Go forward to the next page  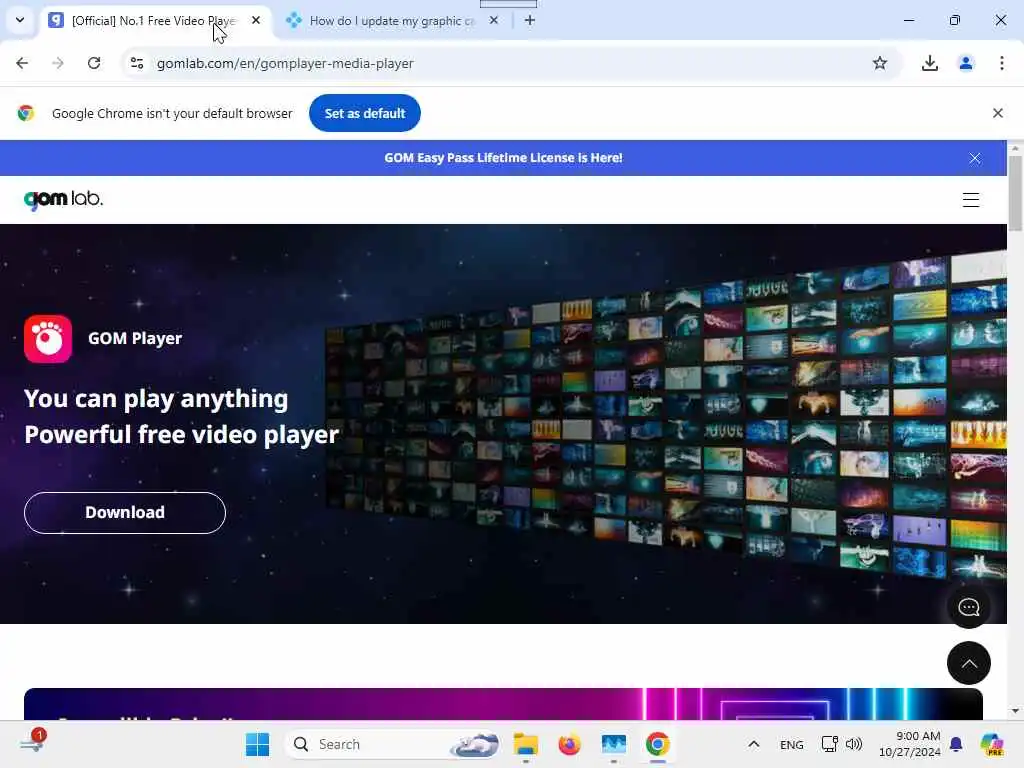coord(58,63)
